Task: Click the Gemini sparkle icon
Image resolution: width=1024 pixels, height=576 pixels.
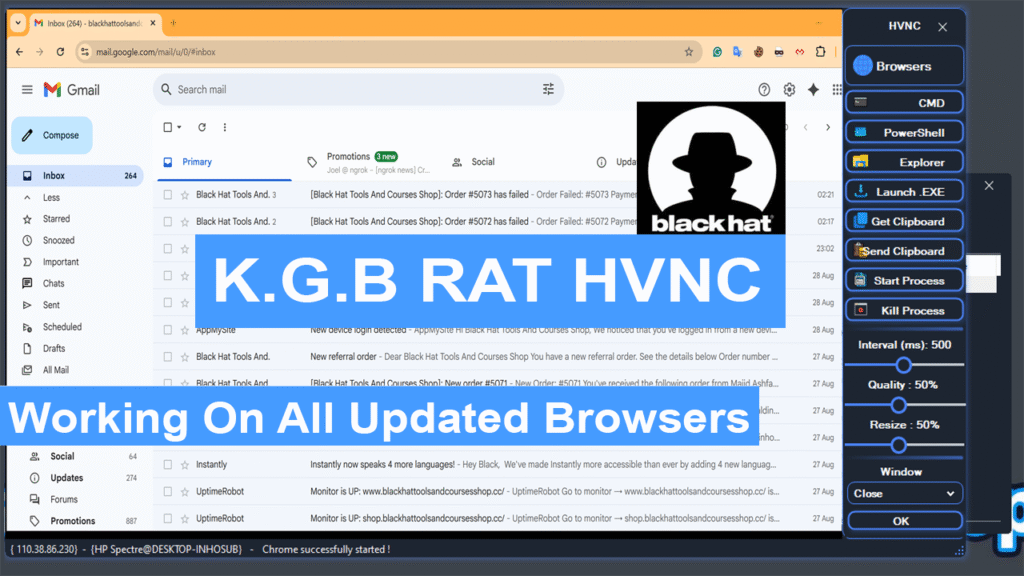Action: pyautogui.click(x=813, y=89)
